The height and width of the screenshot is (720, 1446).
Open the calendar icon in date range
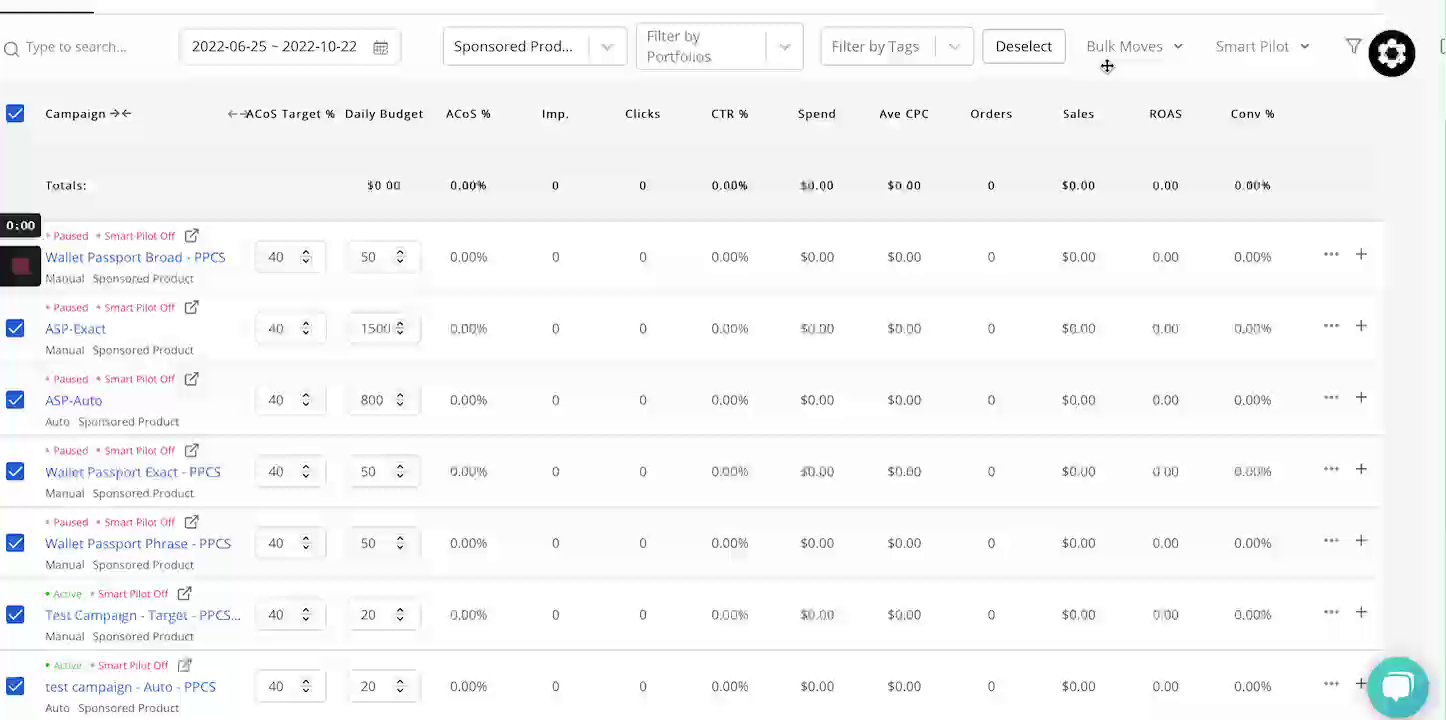point(381,47)
